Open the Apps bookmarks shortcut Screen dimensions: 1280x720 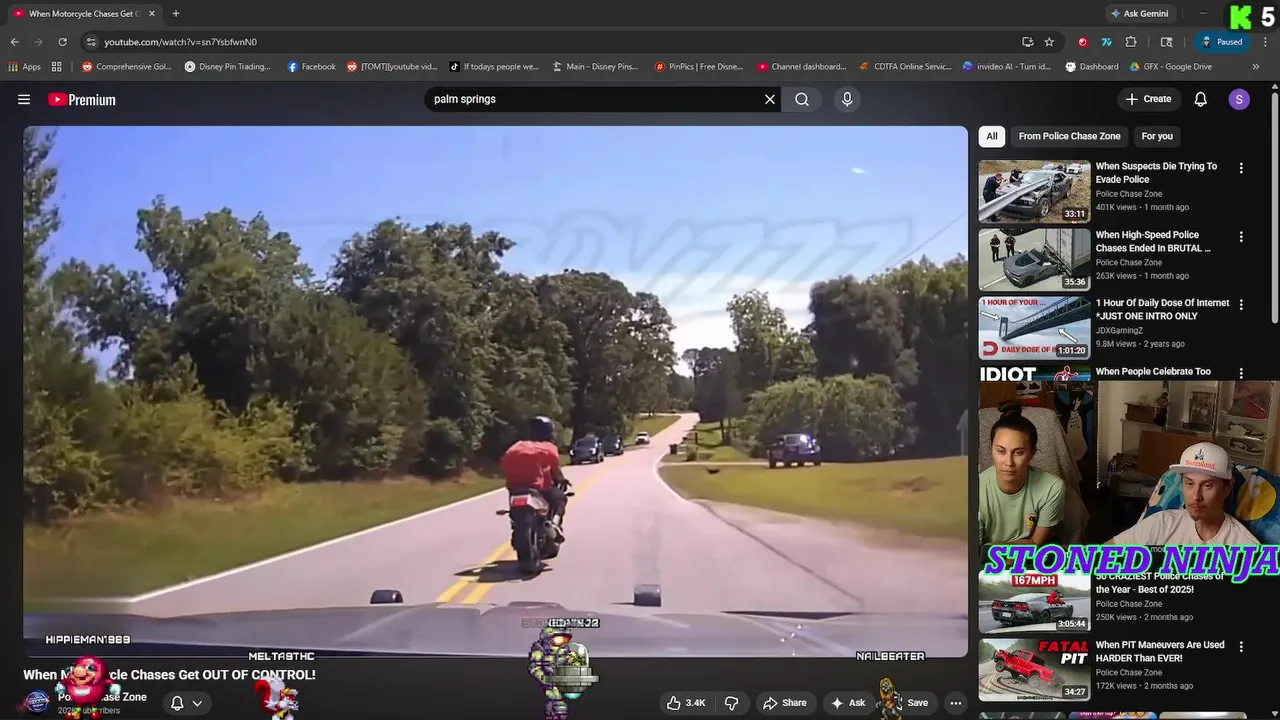[x=25, y=67]
